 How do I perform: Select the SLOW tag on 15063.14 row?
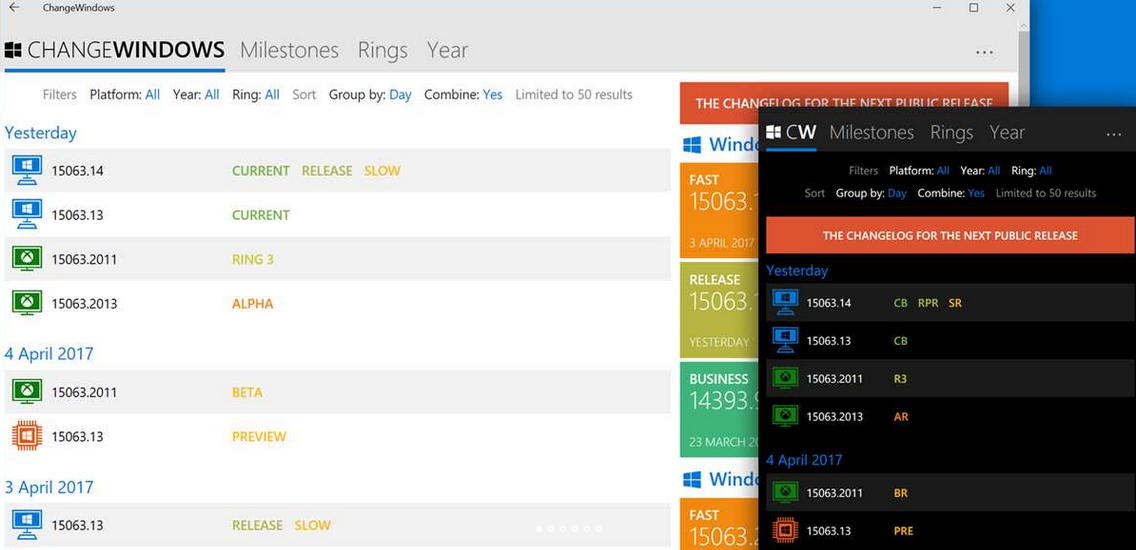(382, 171)
